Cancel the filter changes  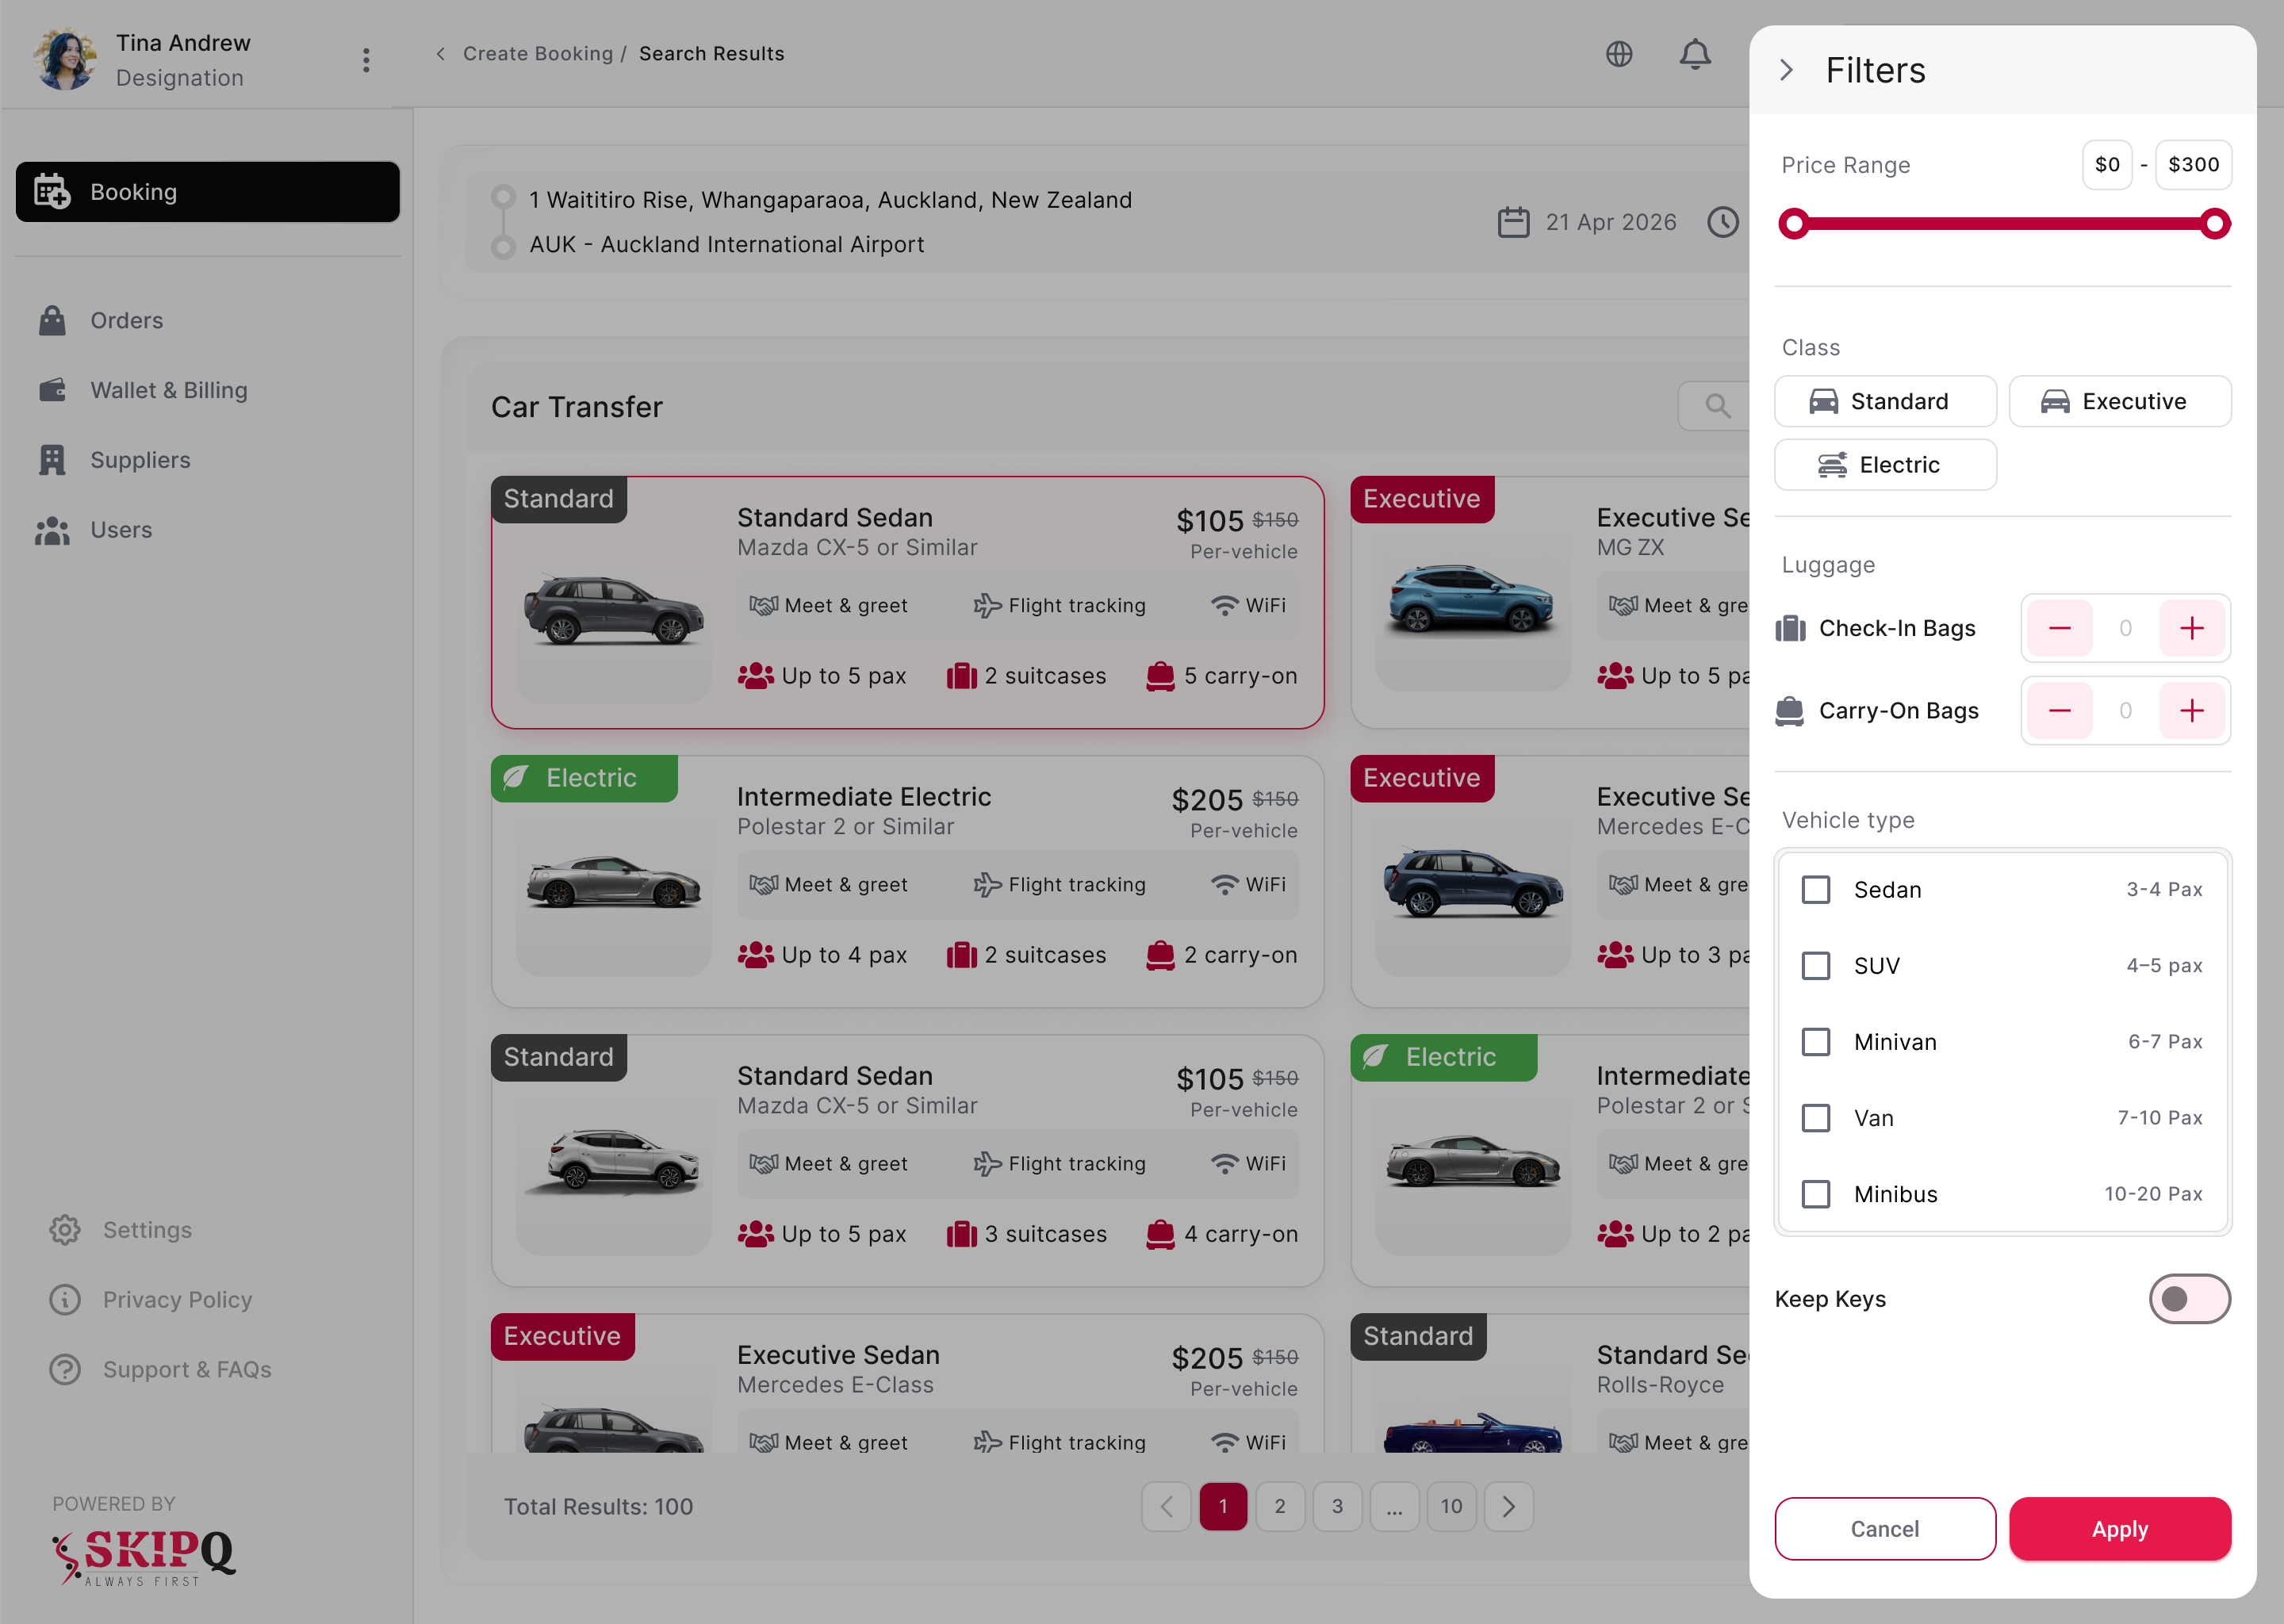(x=1884, y=1529)
